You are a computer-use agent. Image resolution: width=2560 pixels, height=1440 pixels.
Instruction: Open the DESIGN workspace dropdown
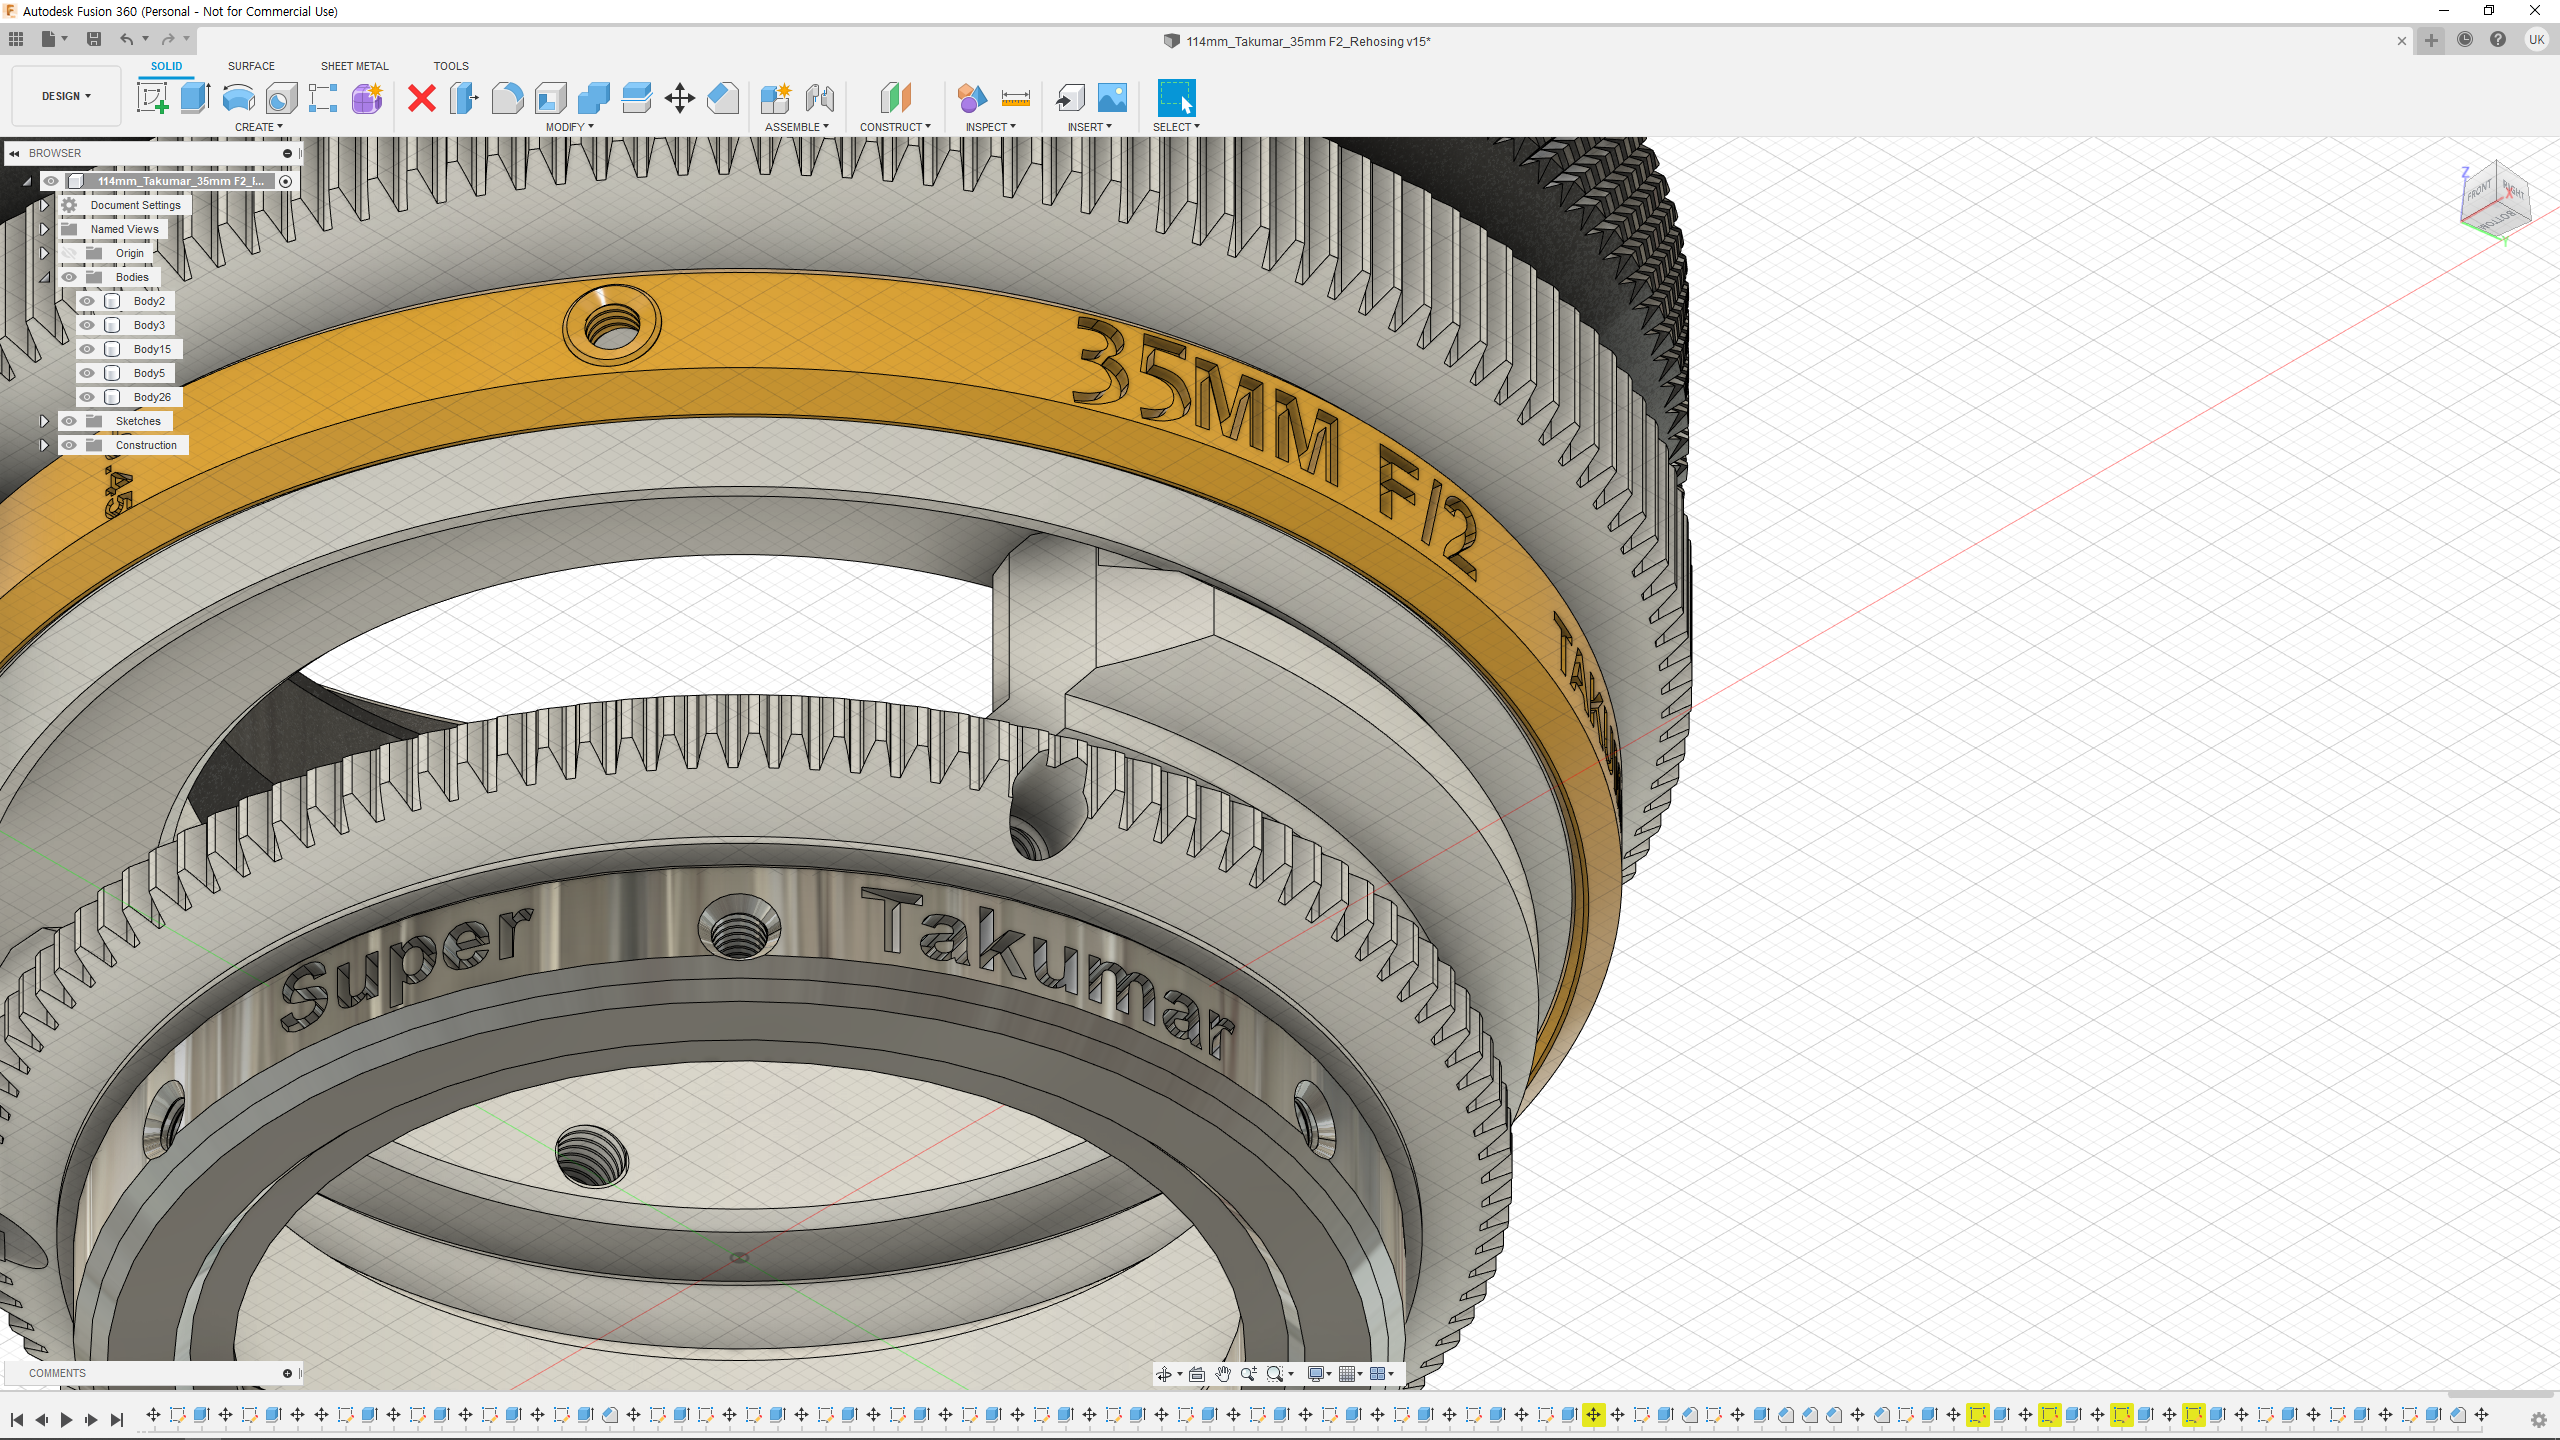pyautogui.click(x=66, y=96)
